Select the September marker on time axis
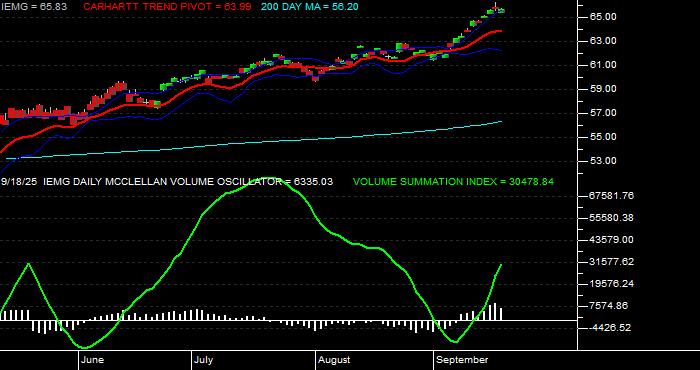The image size is (700, 370). [462, 360]
